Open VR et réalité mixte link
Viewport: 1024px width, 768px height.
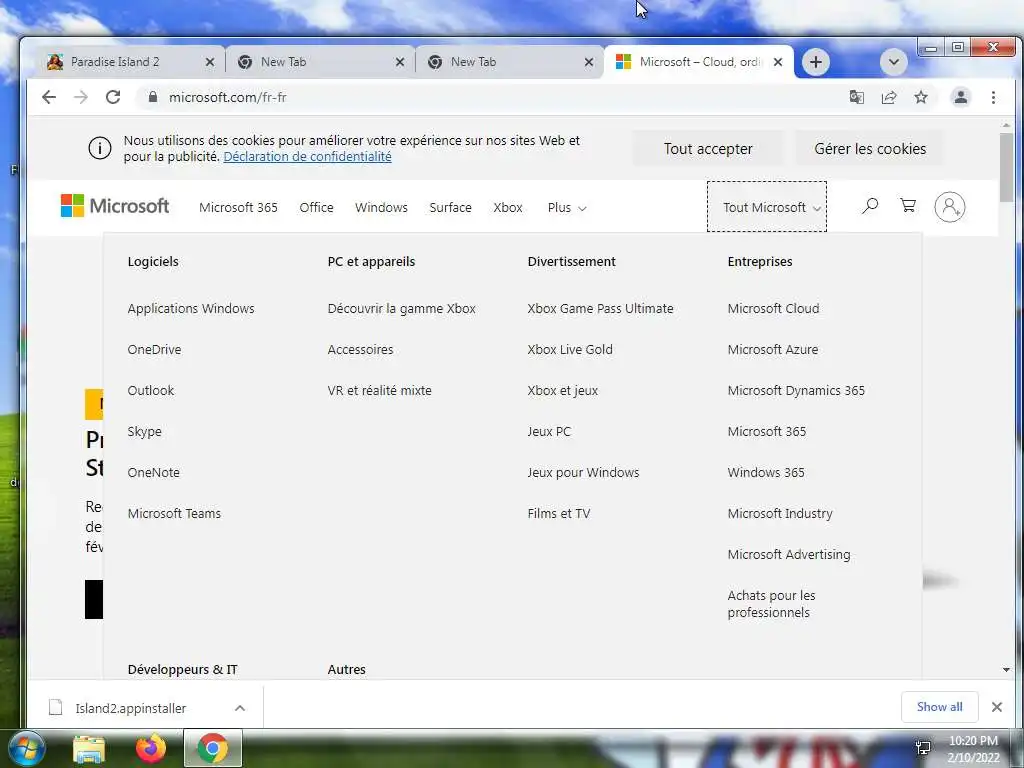click(379, 391)
